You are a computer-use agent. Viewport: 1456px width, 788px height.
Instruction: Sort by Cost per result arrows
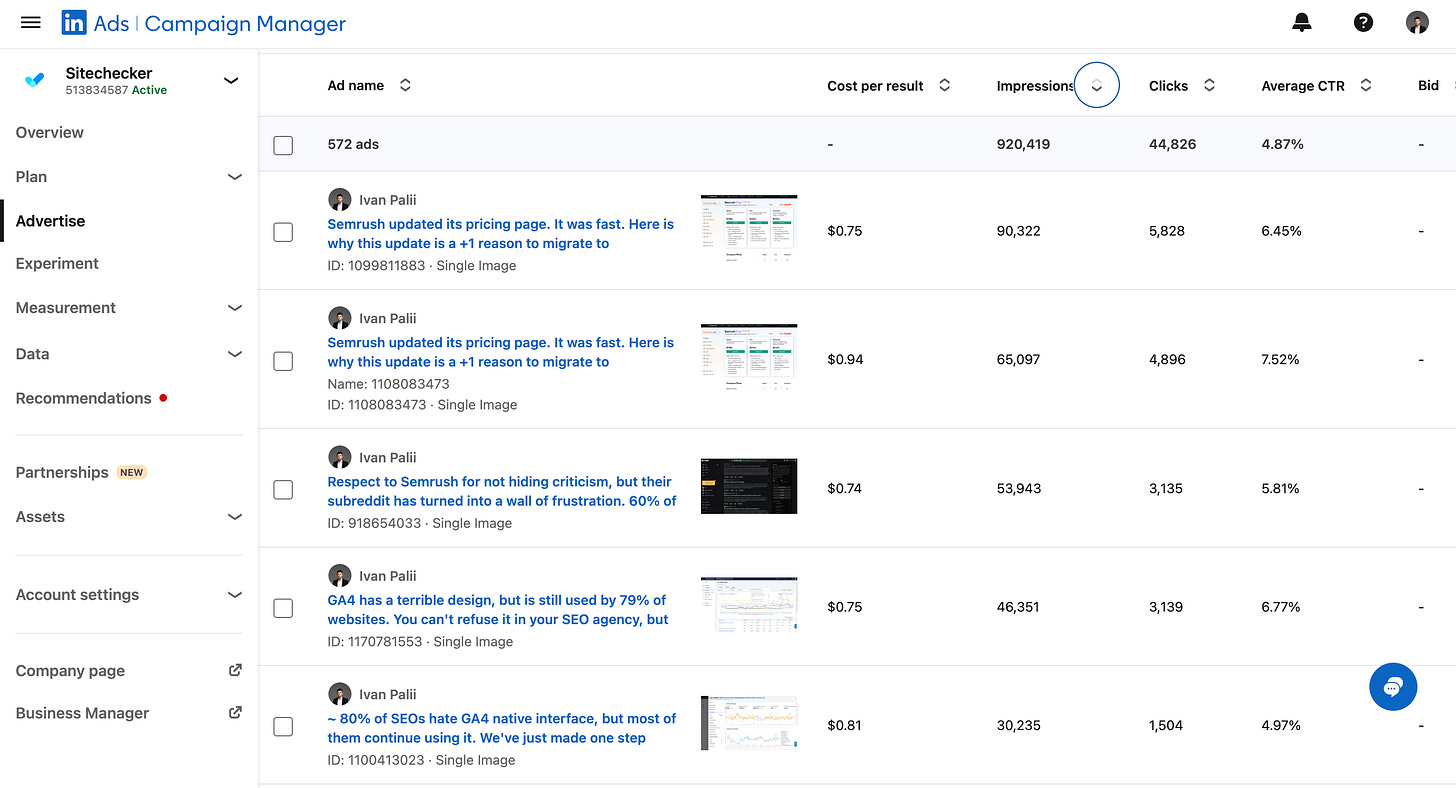(x=944, y=85)
